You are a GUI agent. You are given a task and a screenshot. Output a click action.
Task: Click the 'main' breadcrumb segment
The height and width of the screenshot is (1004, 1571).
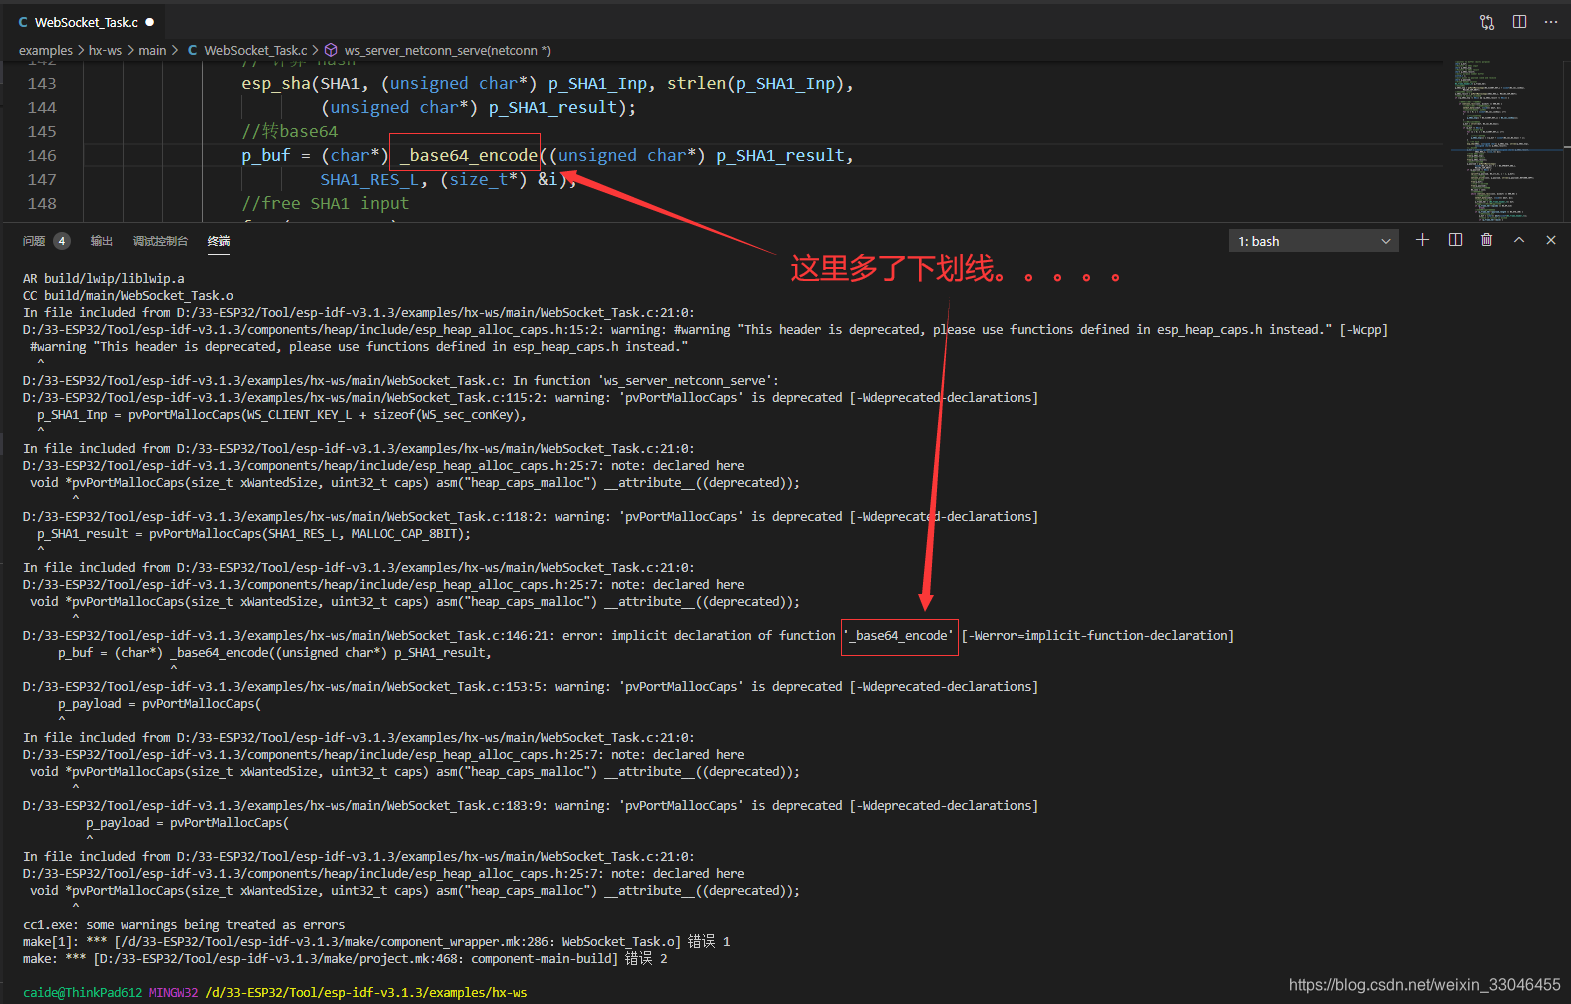[152, 50]
